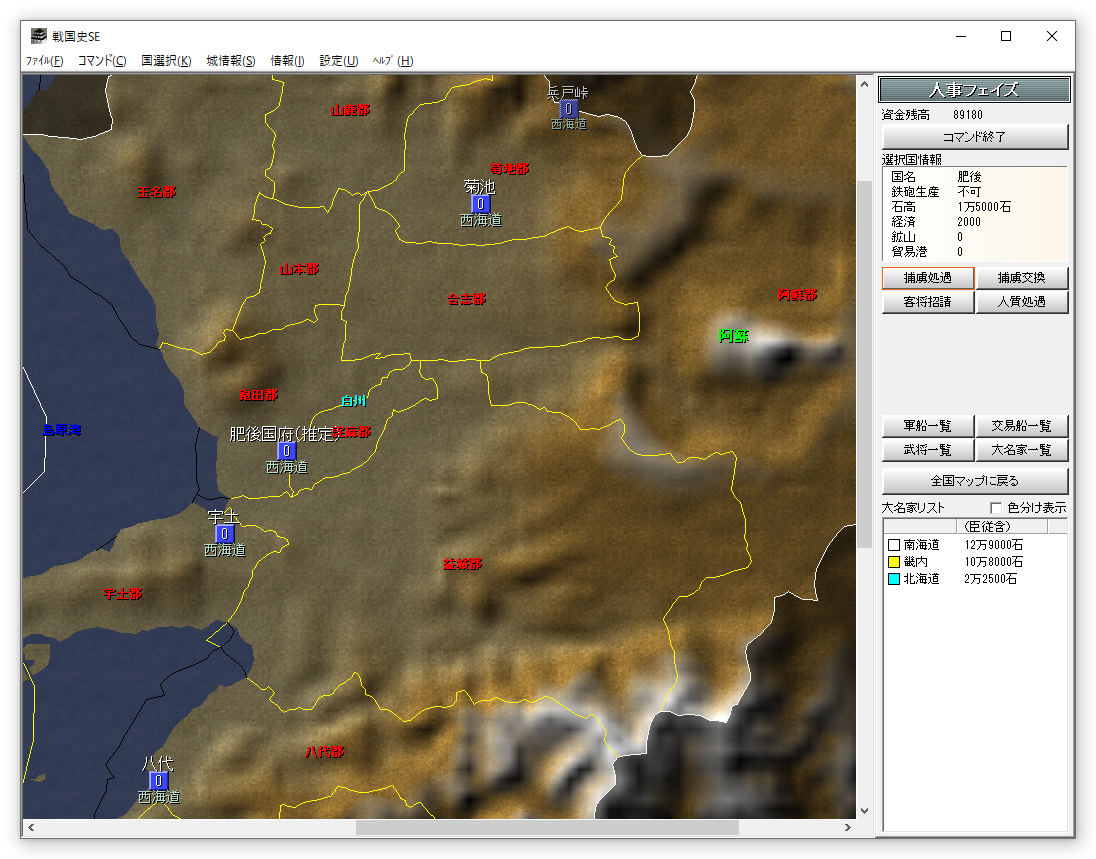Viewport: 1096px width, 859px height.
Task: Open the 武将一覧 list
Action: (x=927, y=451)
